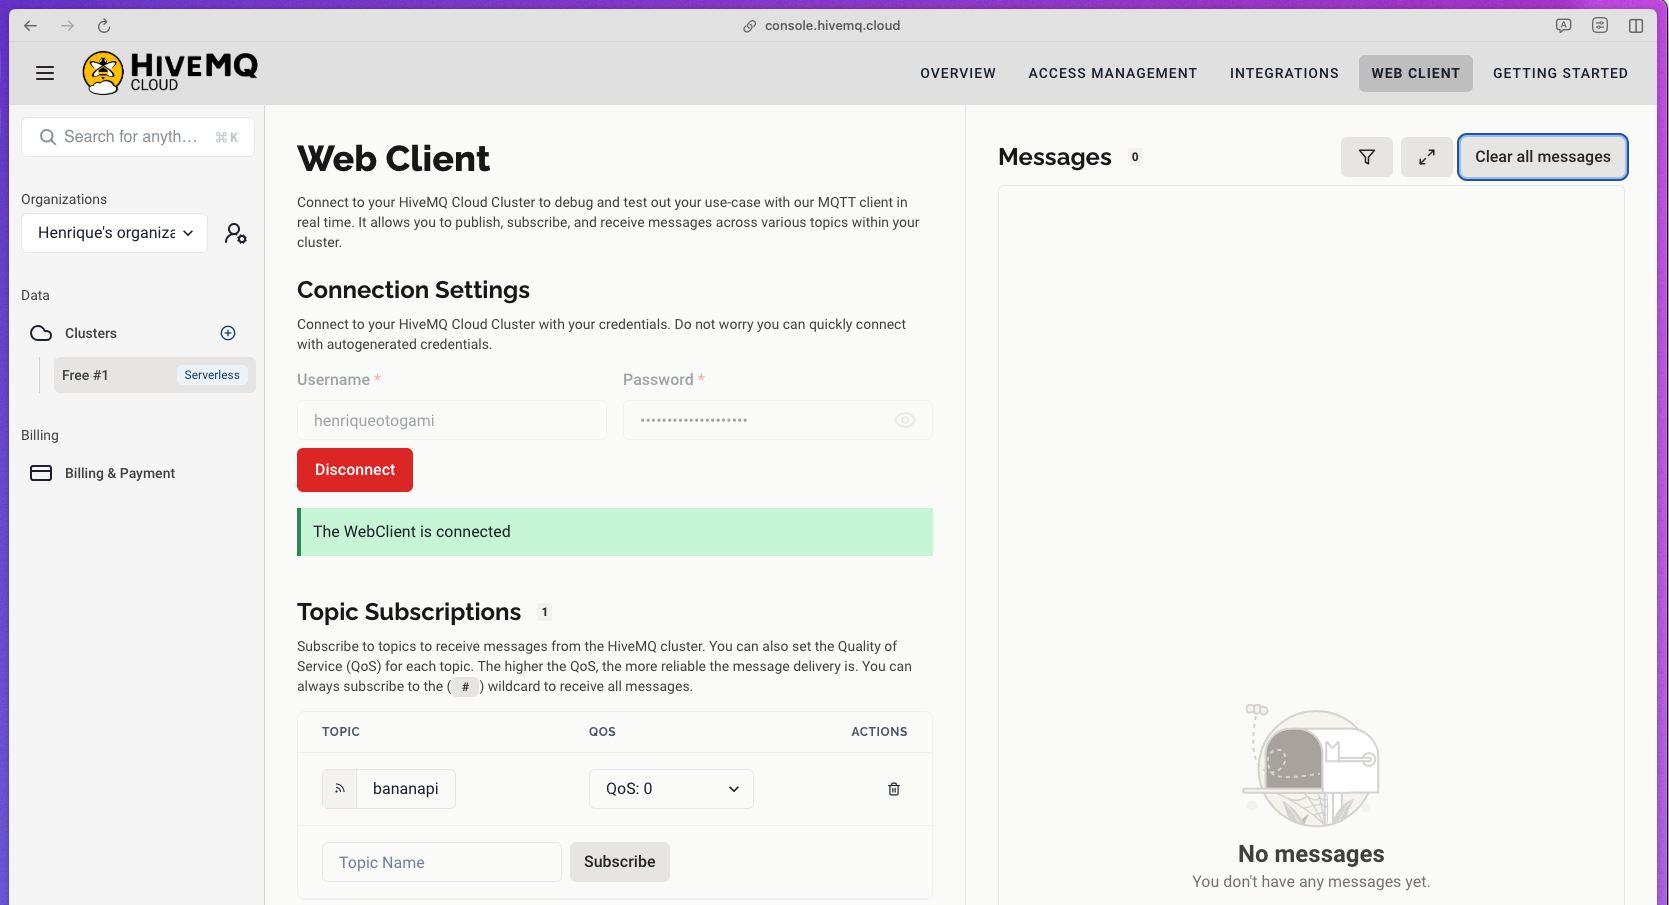The width and height of the screenshot is (1669, 905).
Task: Click the HiveMQ Cloud logo
Action: 170,73
